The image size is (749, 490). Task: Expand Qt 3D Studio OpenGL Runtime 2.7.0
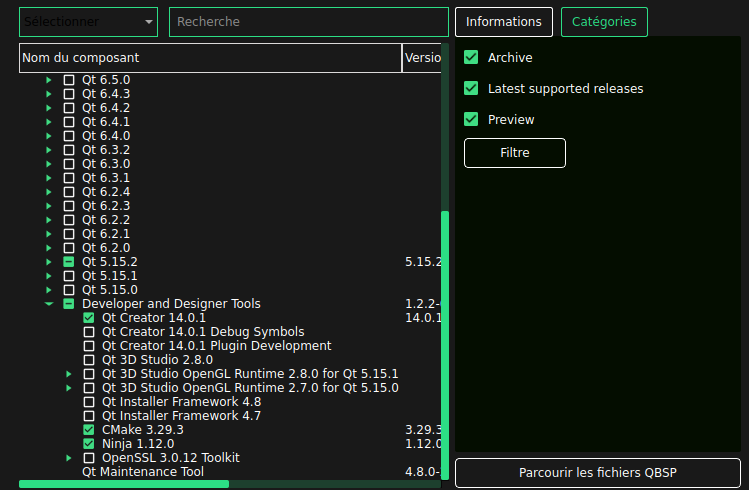(x=69, y=388)
